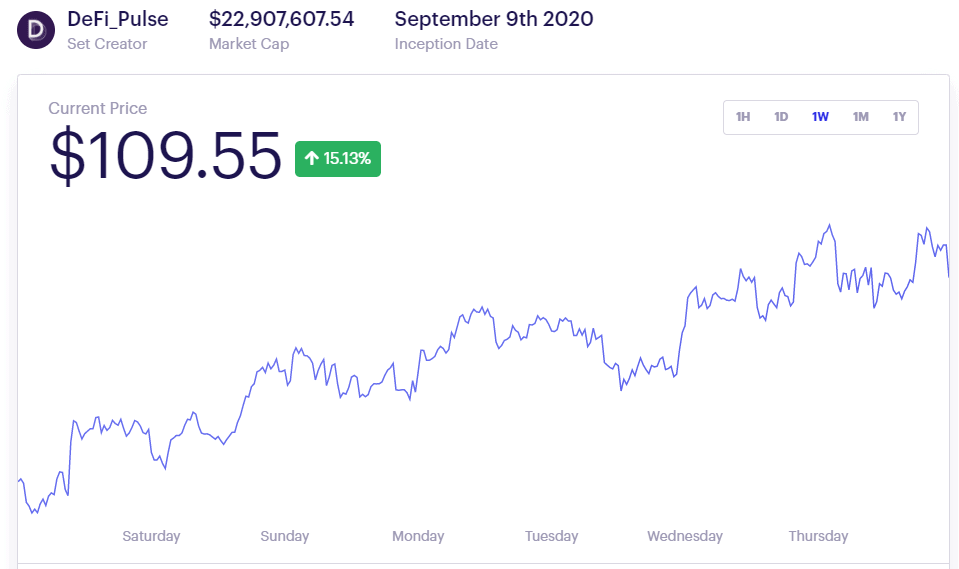Click the Thursday label on chart axis
This screenshot has width=959, height=569.
click(818, 536)
